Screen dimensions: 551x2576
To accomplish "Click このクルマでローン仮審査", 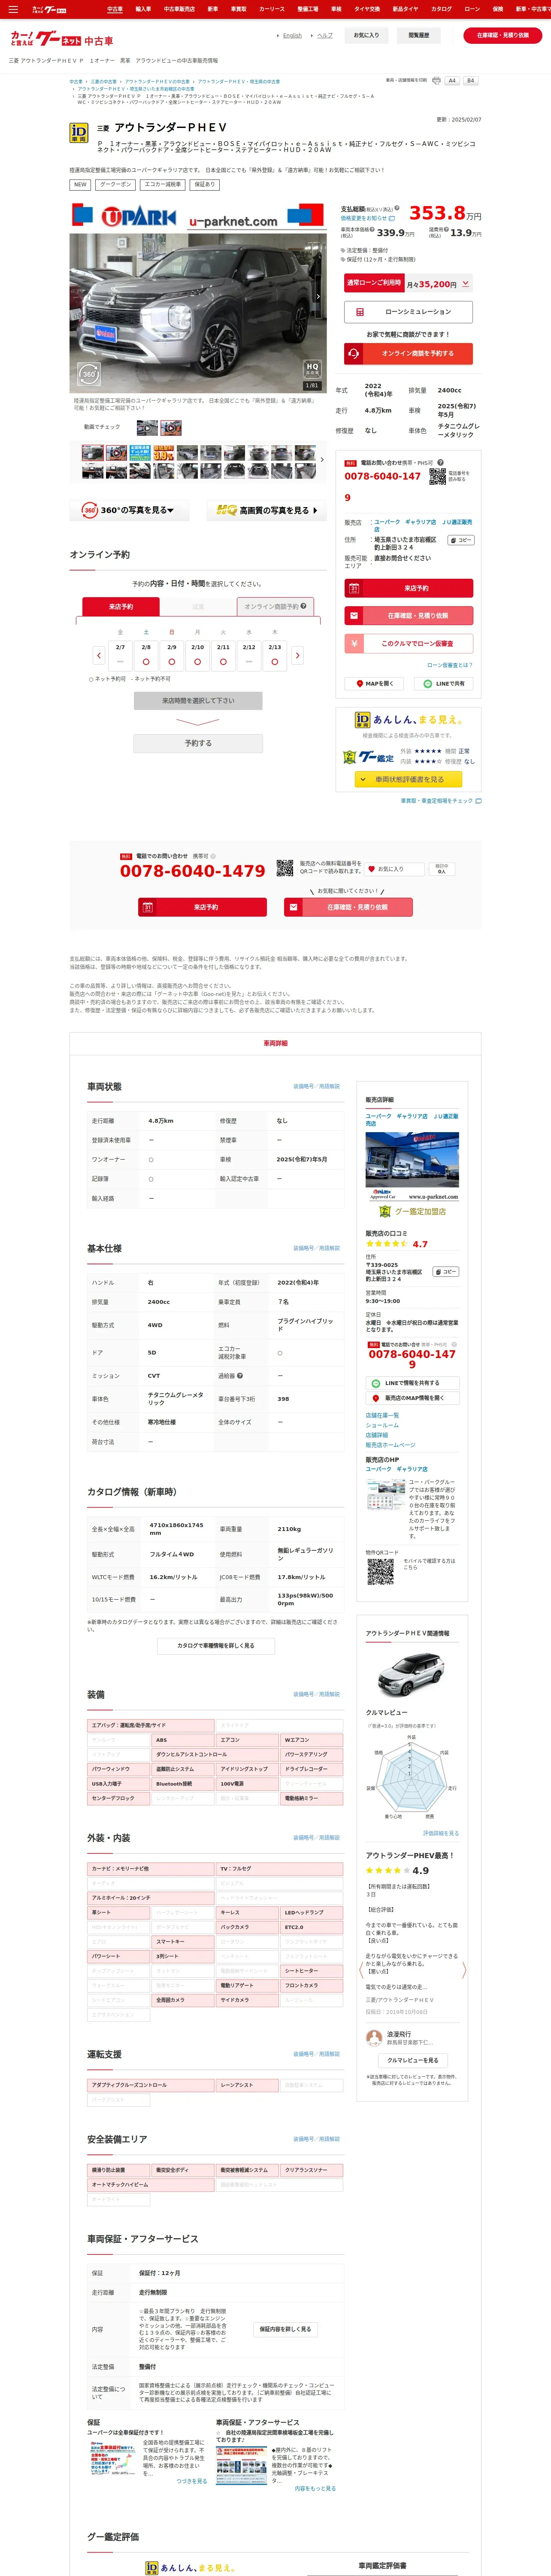I will pos(408,643).
